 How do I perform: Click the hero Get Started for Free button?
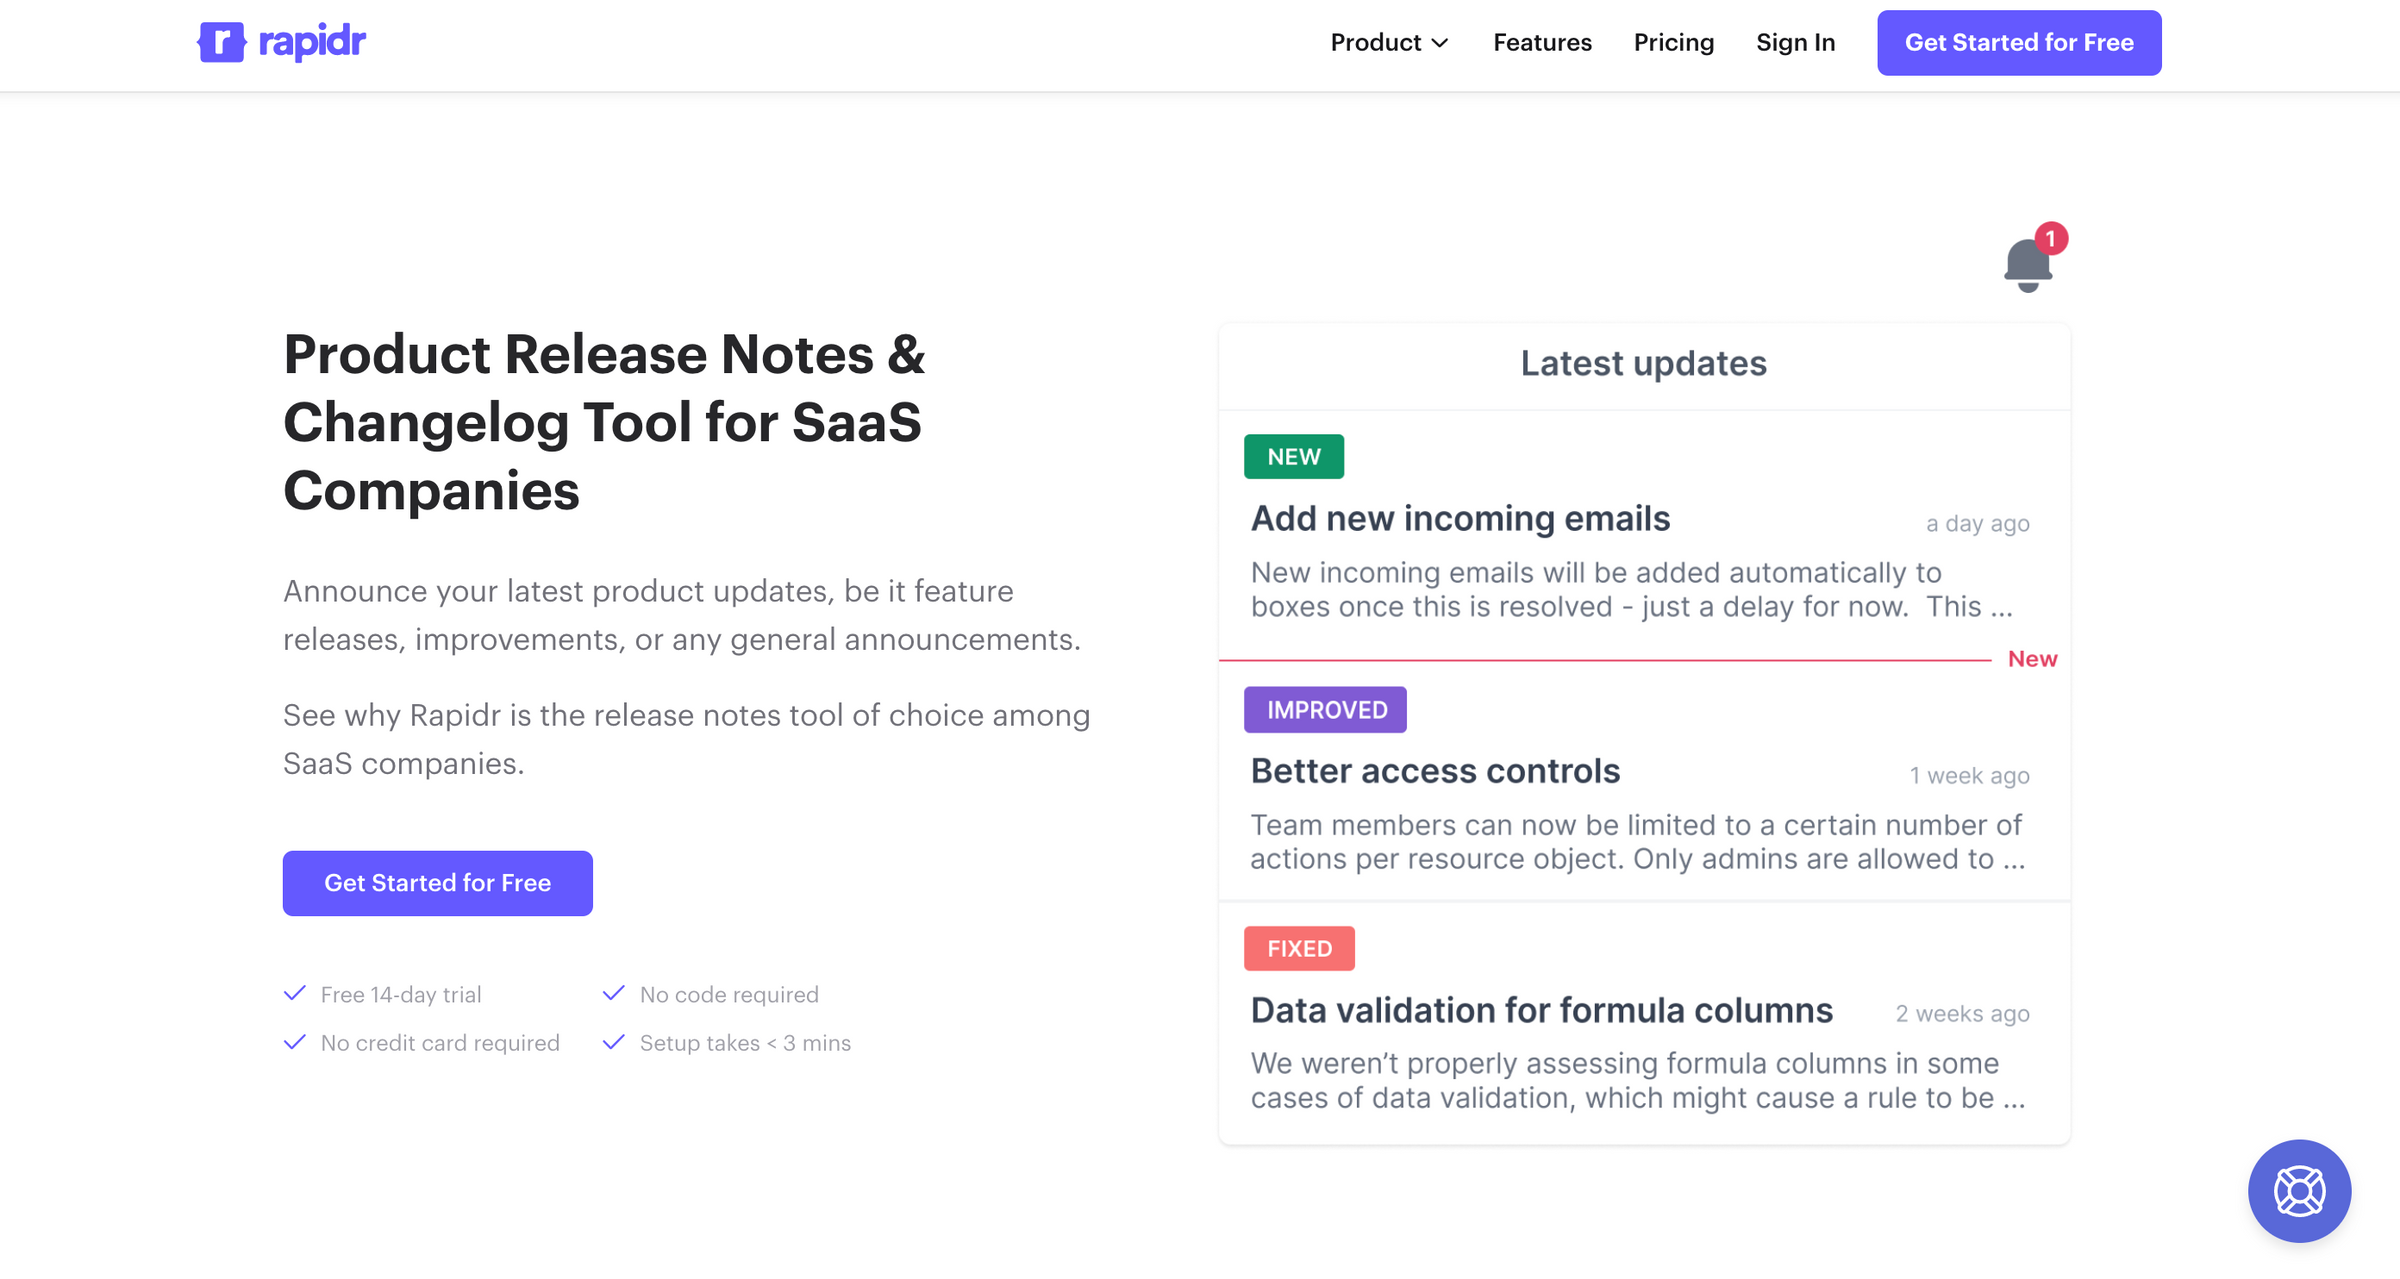click(437, 882)
